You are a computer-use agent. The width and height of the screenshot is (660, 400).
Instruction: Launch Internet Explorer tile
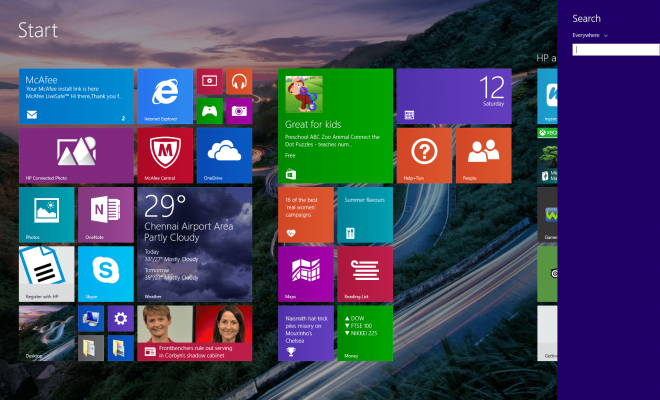click(165, 96)
